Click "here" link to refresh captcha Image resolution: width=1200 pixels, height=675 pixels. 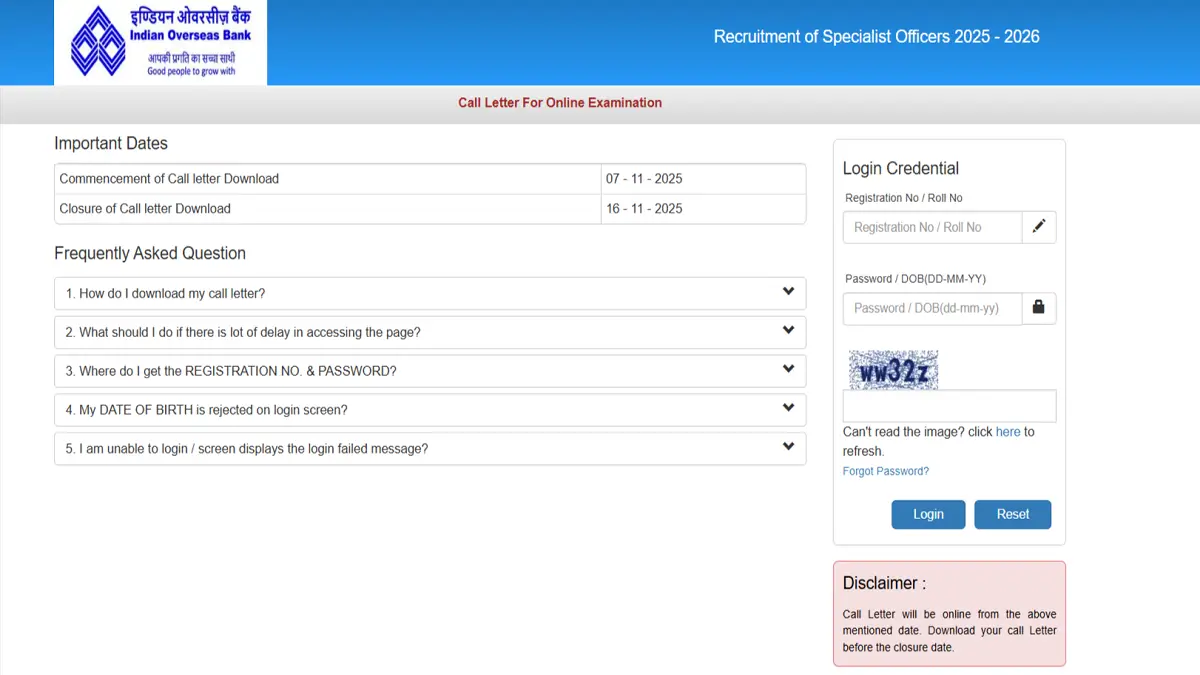point(1008,432)
